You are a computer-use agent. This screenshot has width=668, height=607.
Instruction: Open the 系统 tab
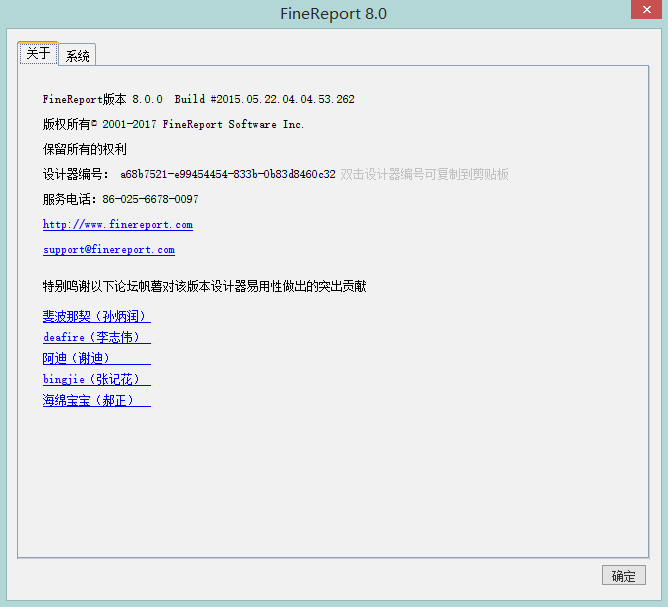77,55
